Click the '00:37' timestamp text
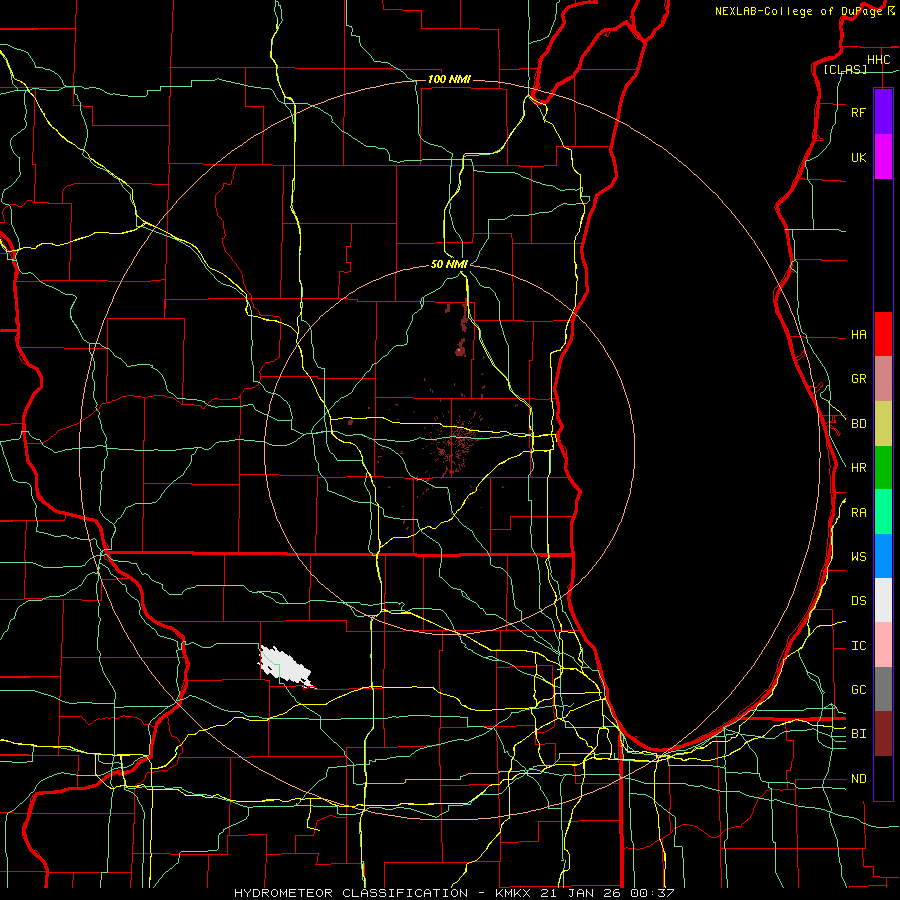 [x=652, y=893]
